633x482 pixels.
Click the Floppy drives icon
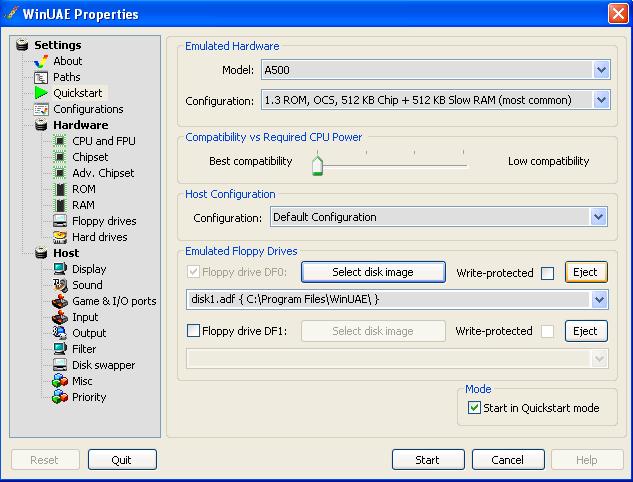coord(60,221)
